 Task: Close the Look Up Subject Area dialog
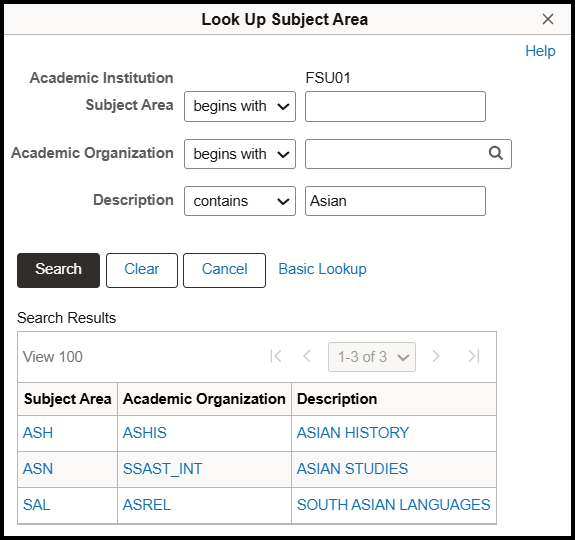[547, 19]
